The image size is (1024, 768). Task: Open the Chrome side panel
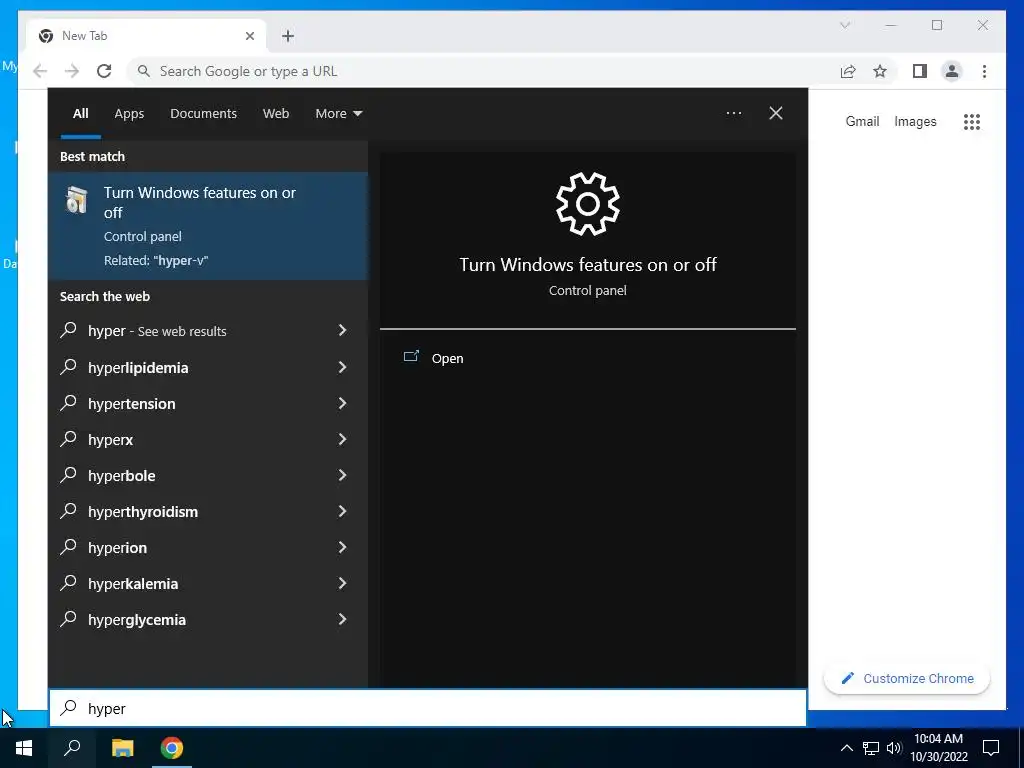coord(920,71)
